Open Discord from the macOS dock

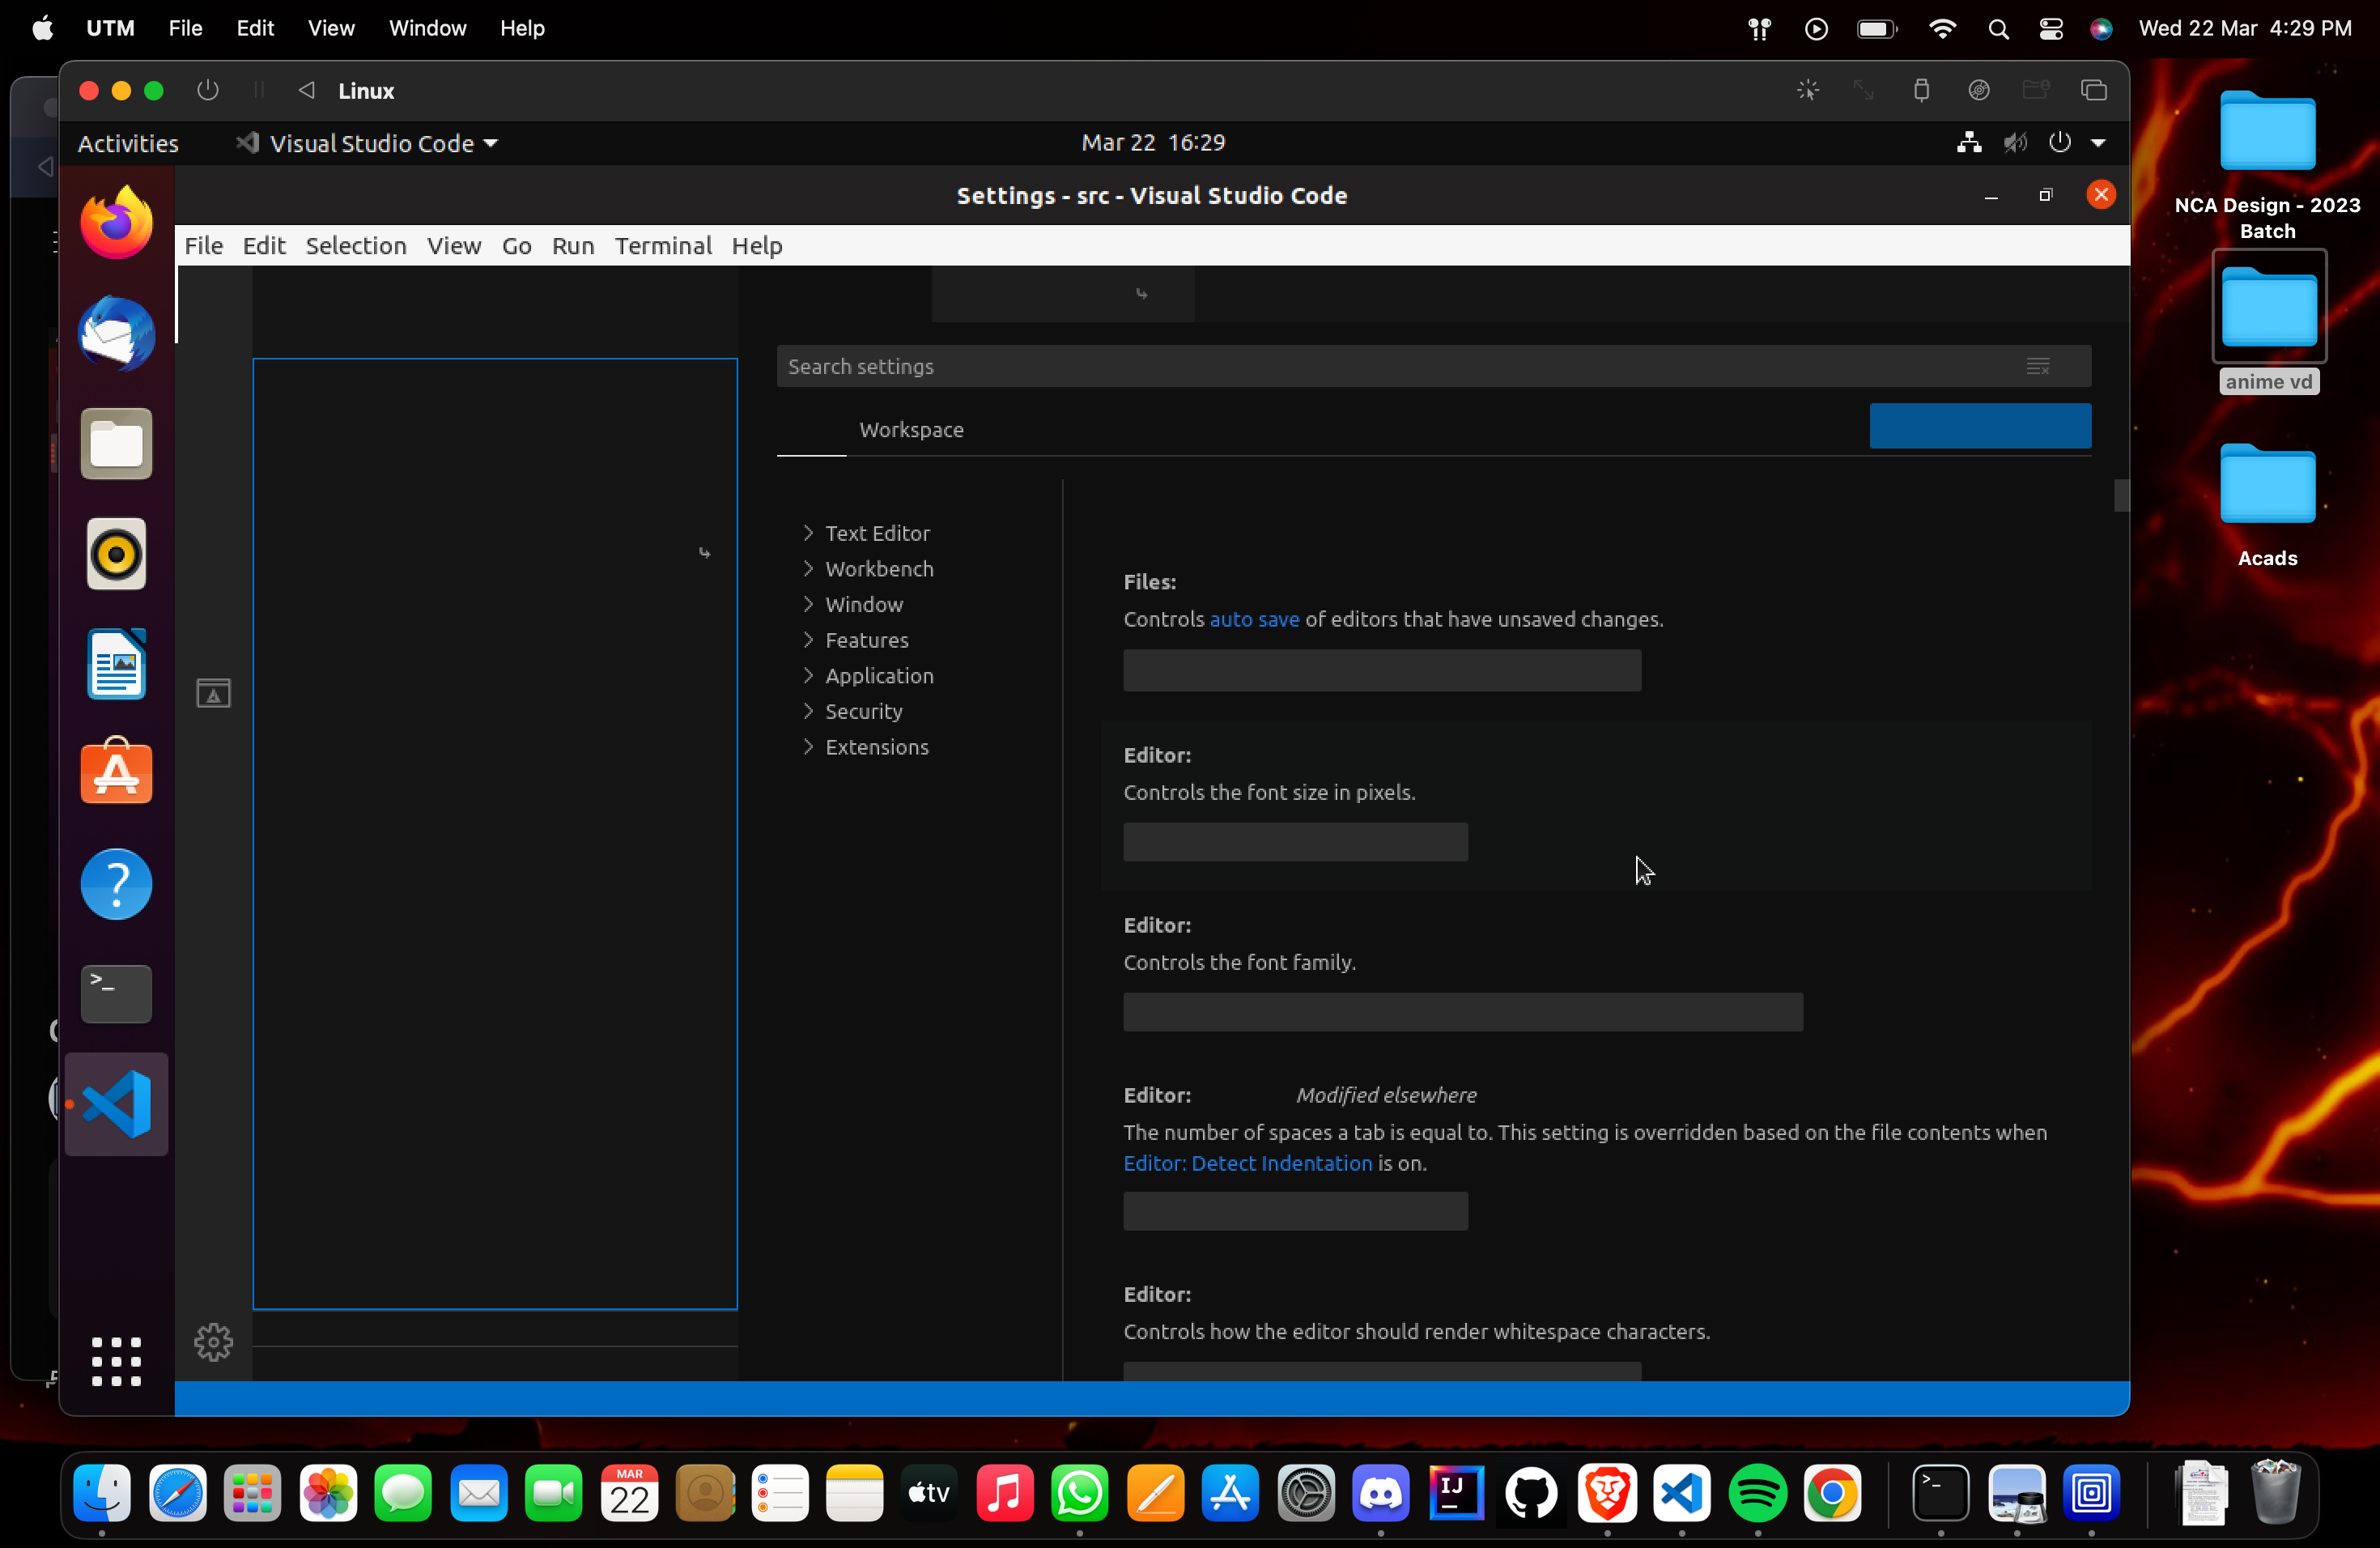pyautogui.click(x=1380, y=1494)
